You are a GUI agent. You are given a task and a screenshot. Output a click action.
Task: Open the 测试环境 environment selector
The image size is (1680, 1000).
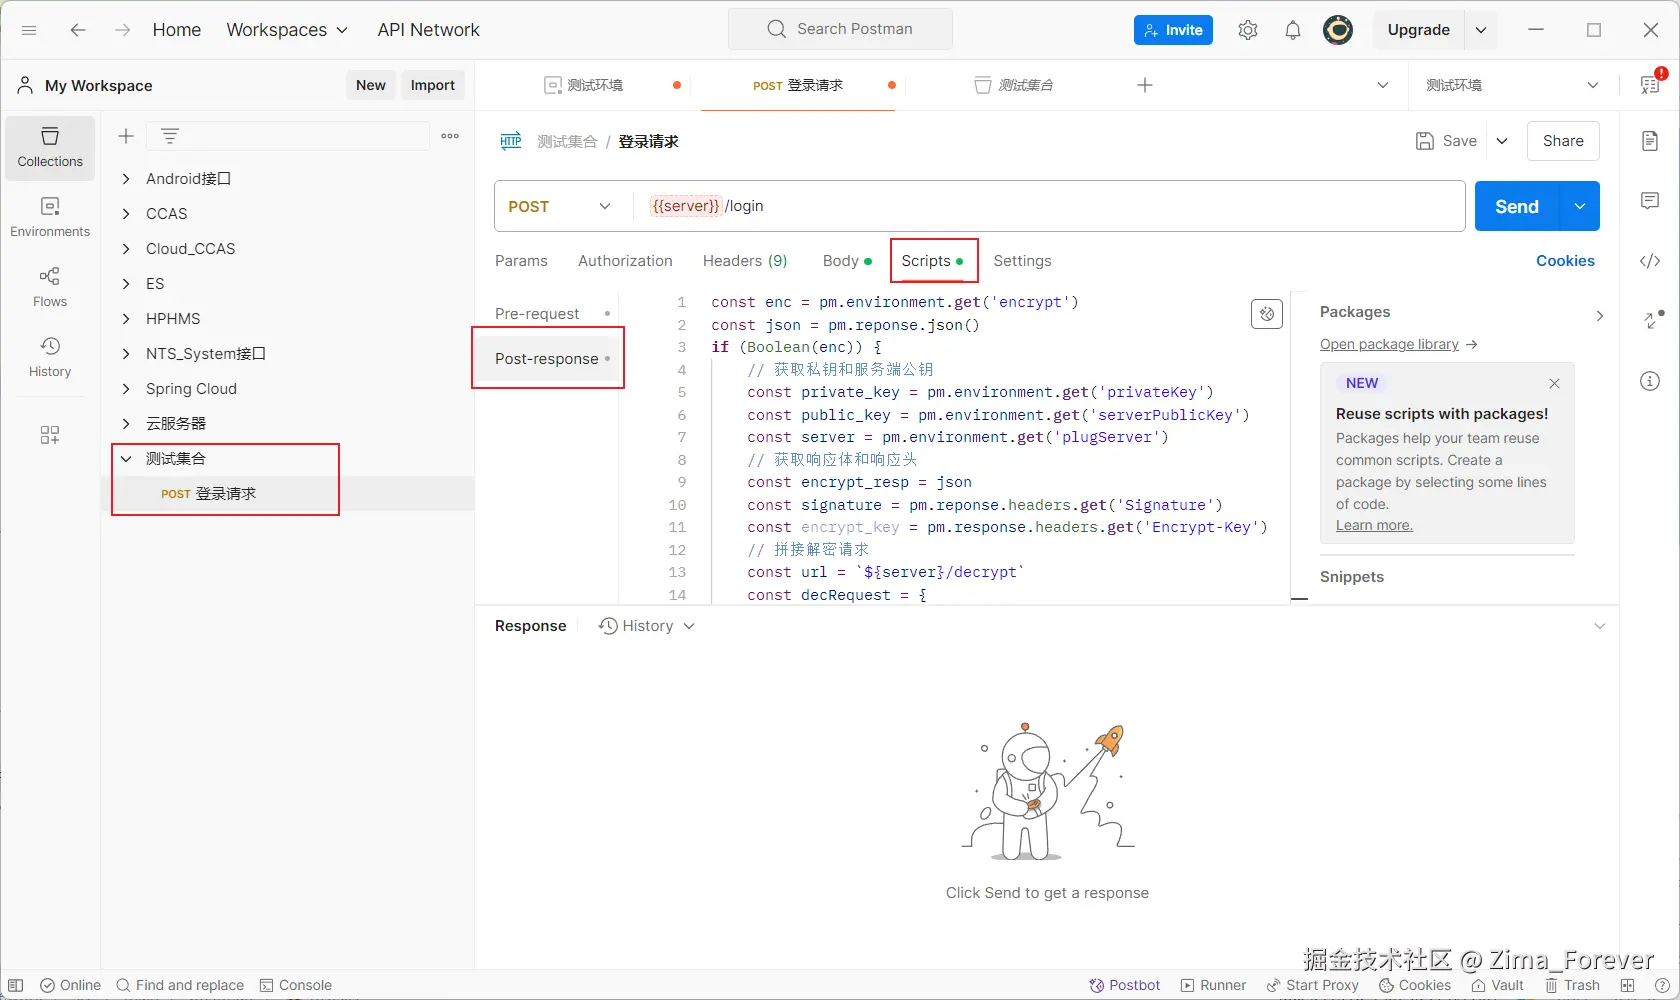1512,85
